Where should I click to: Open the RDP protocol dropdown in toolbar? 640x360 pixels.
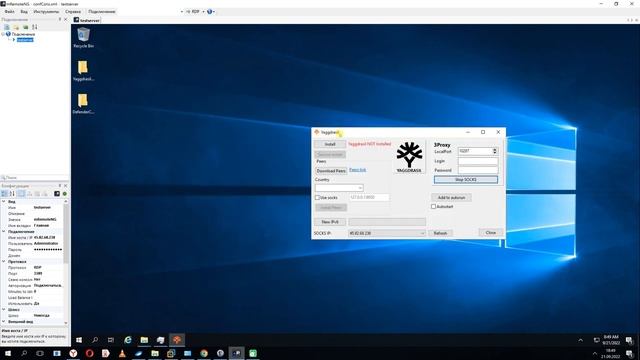(196, 11)
